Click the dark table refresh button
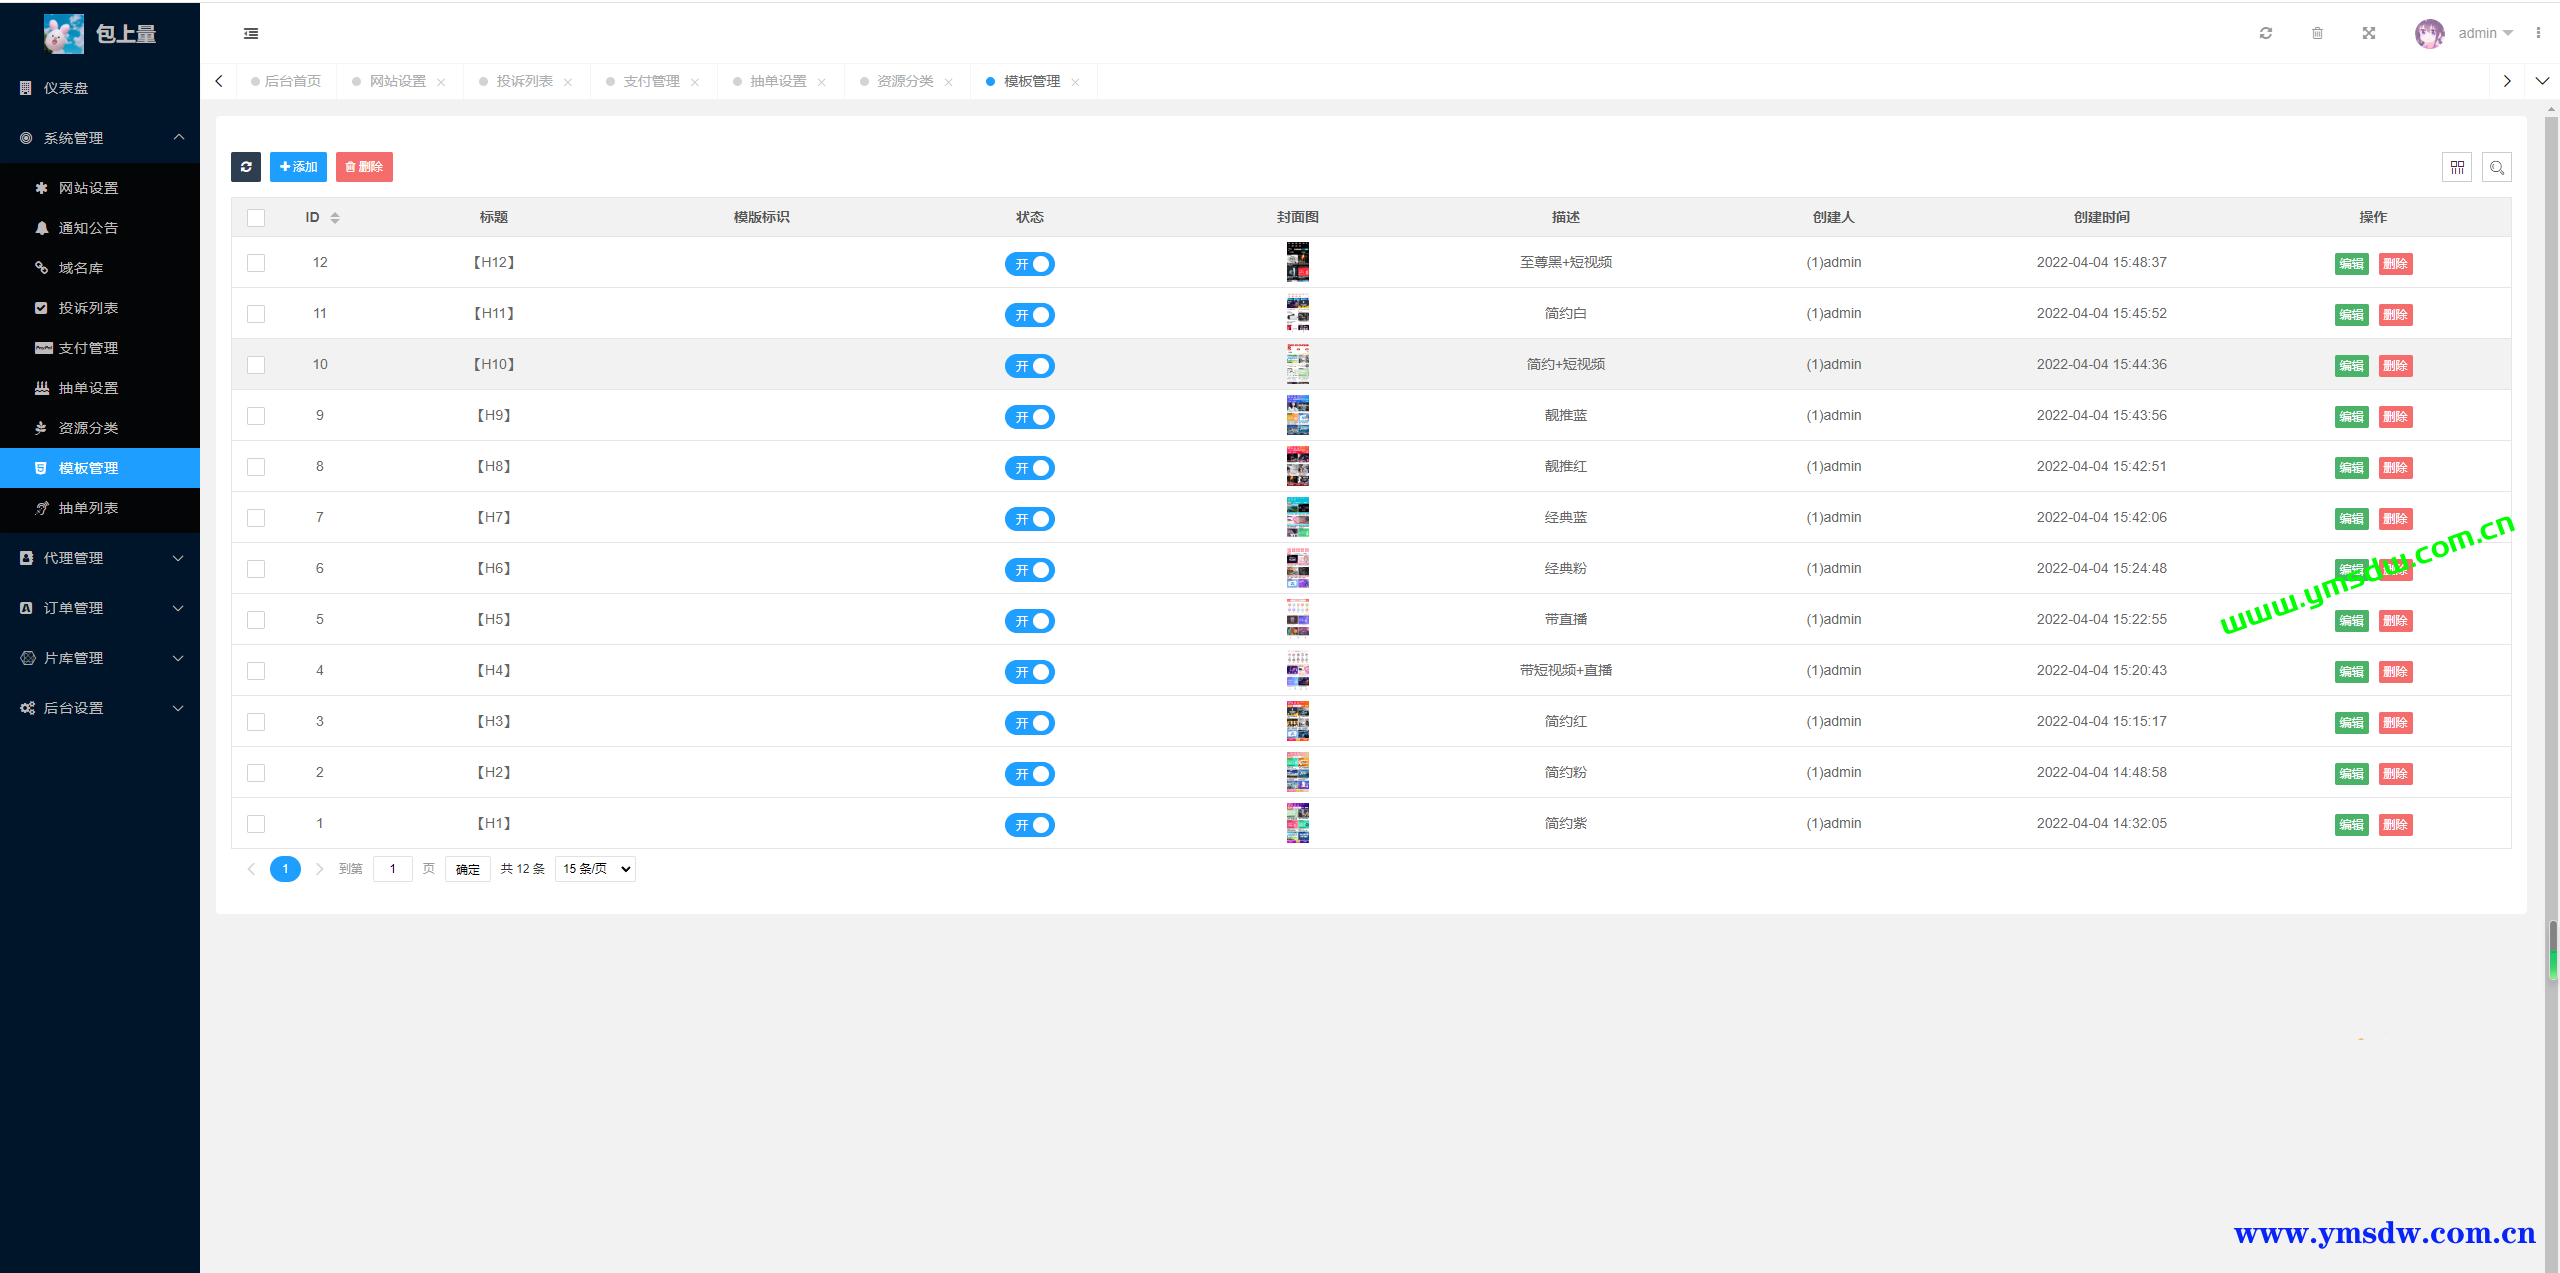The height and width of the screenshot is (1273, 2560). pos(246,167)
